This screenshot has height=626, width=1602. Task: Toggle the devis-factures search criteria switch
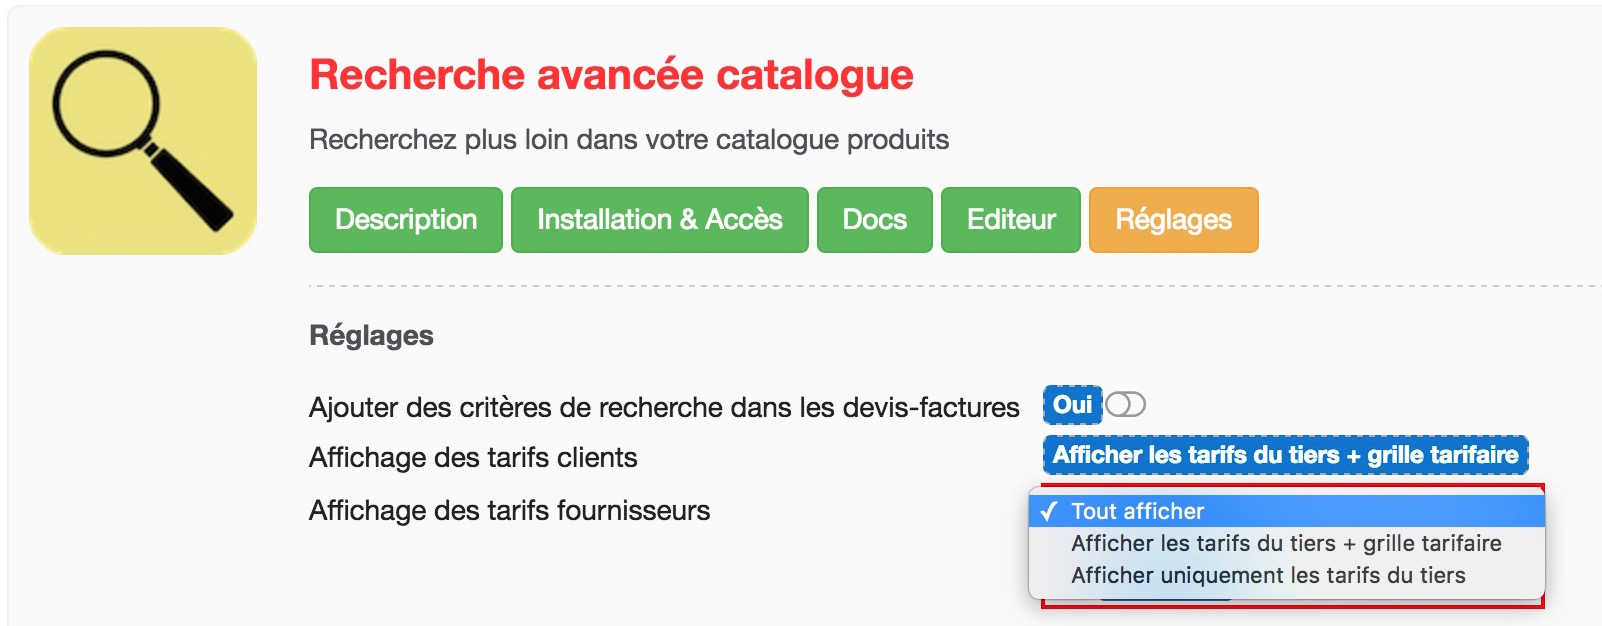(1125, 405)
